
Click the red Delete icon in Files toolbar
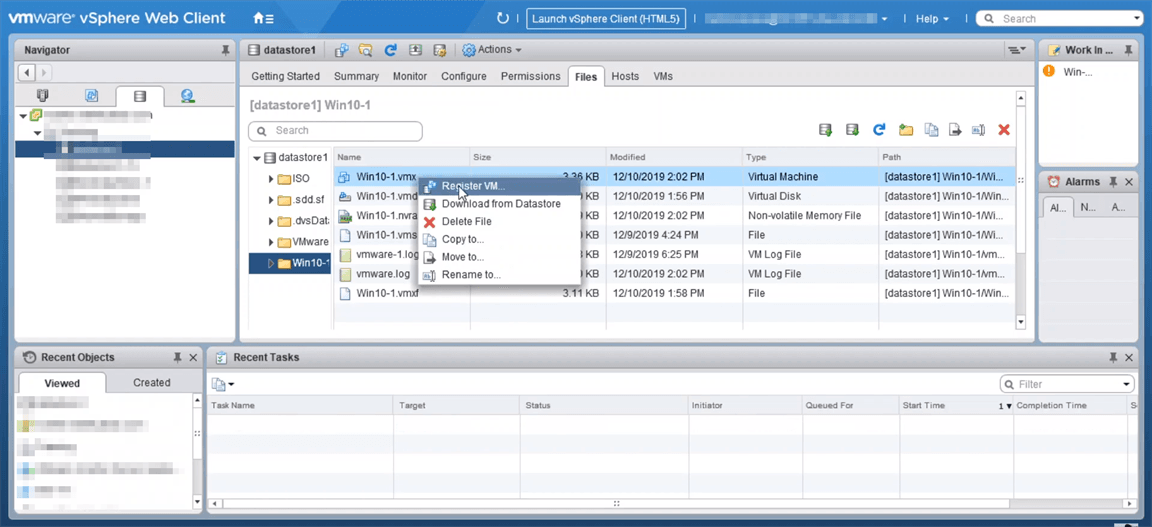(1004, 130)
